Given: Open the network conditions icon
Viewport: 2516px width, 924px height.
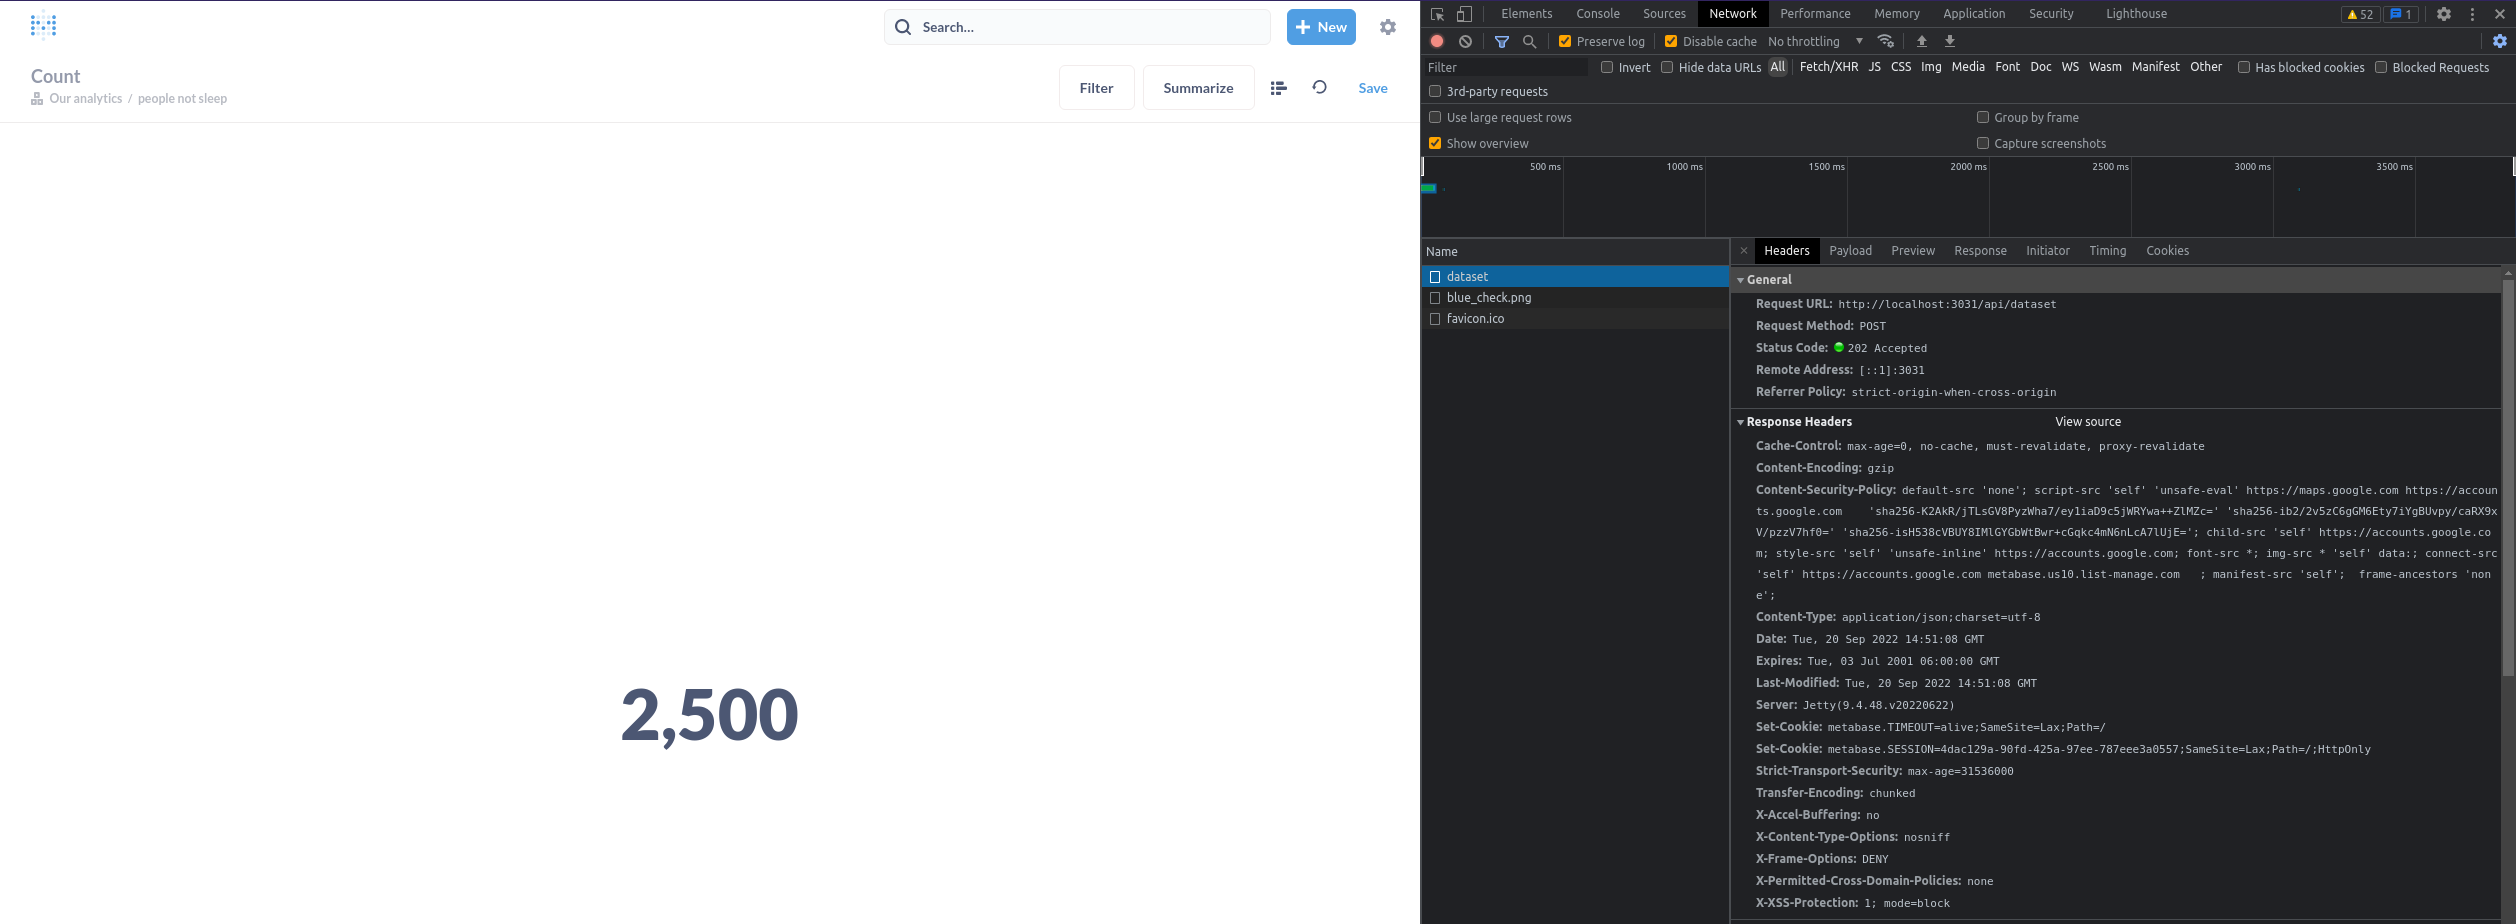Looking at the screenshot, I should tap(1886, 41).
